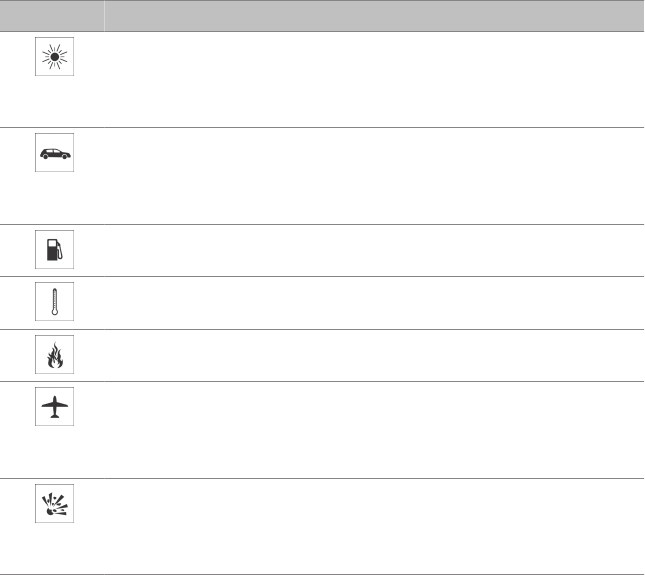The height and width of the screenshot is (575, 645).
Task: Click the wide right header cell
Action: tap(374, 15)
